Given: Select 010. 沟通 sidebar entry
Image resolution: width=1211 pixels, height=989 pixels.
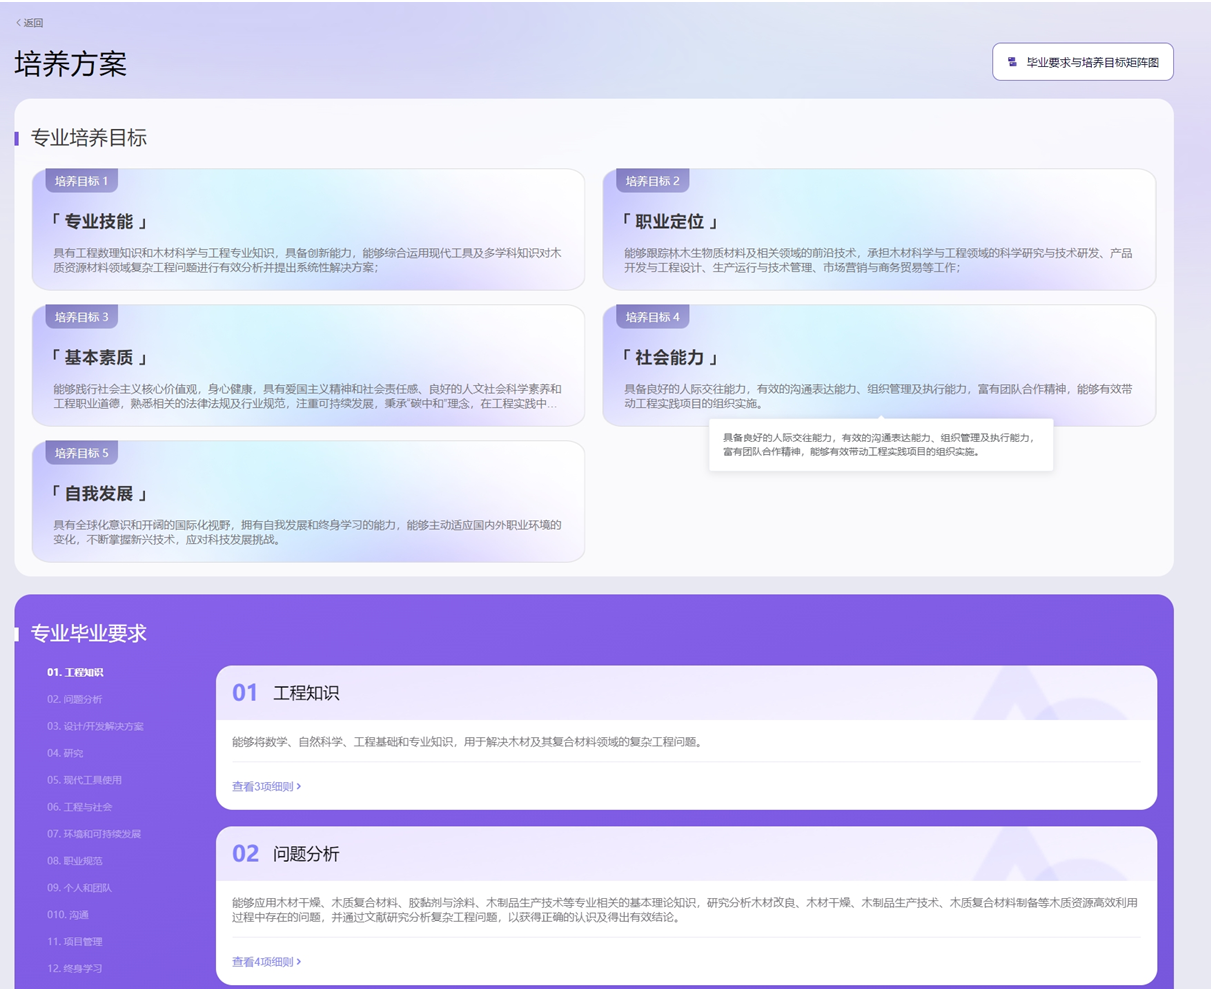Looking at the screenshot, I should 67,915.
